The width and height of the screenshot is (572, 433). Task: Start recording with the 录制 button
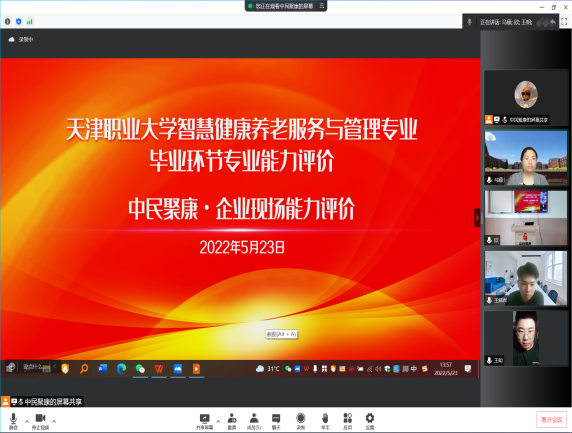pos(301,421)
